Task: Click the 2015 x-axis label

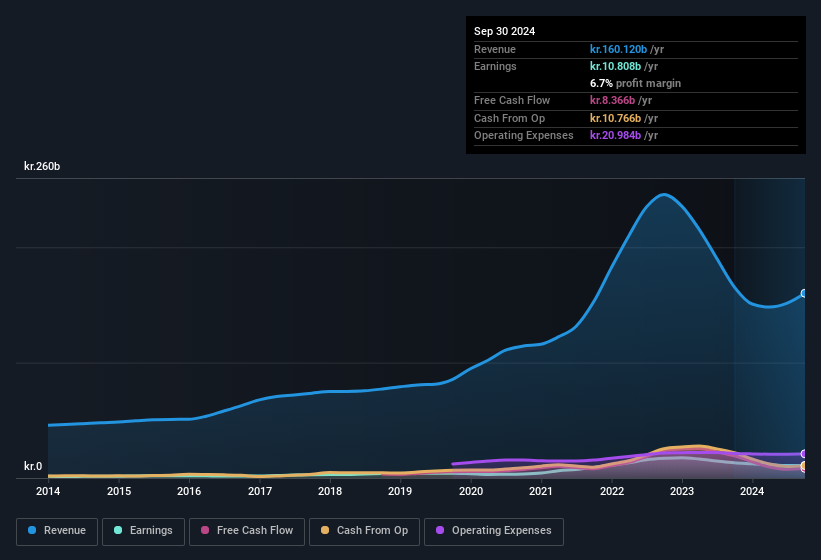Action: click(119, 491)
